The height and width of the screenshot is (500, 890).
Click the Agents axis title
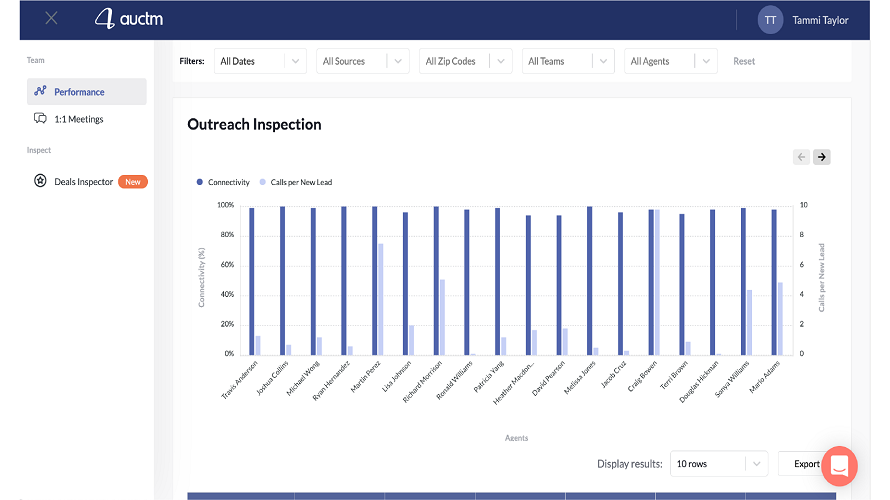pyautogui.click(x=516, y=438)
